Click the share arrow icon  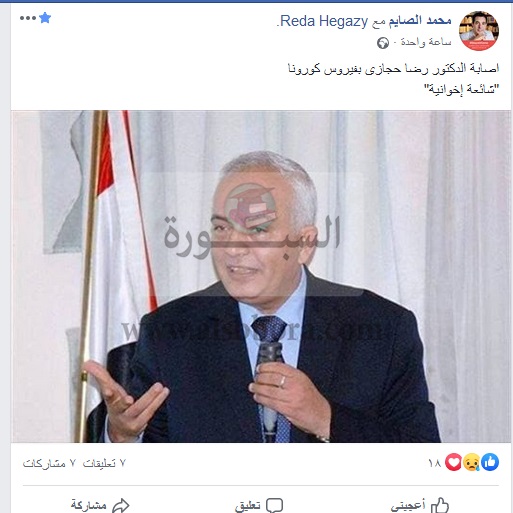(x=121, y=505)
